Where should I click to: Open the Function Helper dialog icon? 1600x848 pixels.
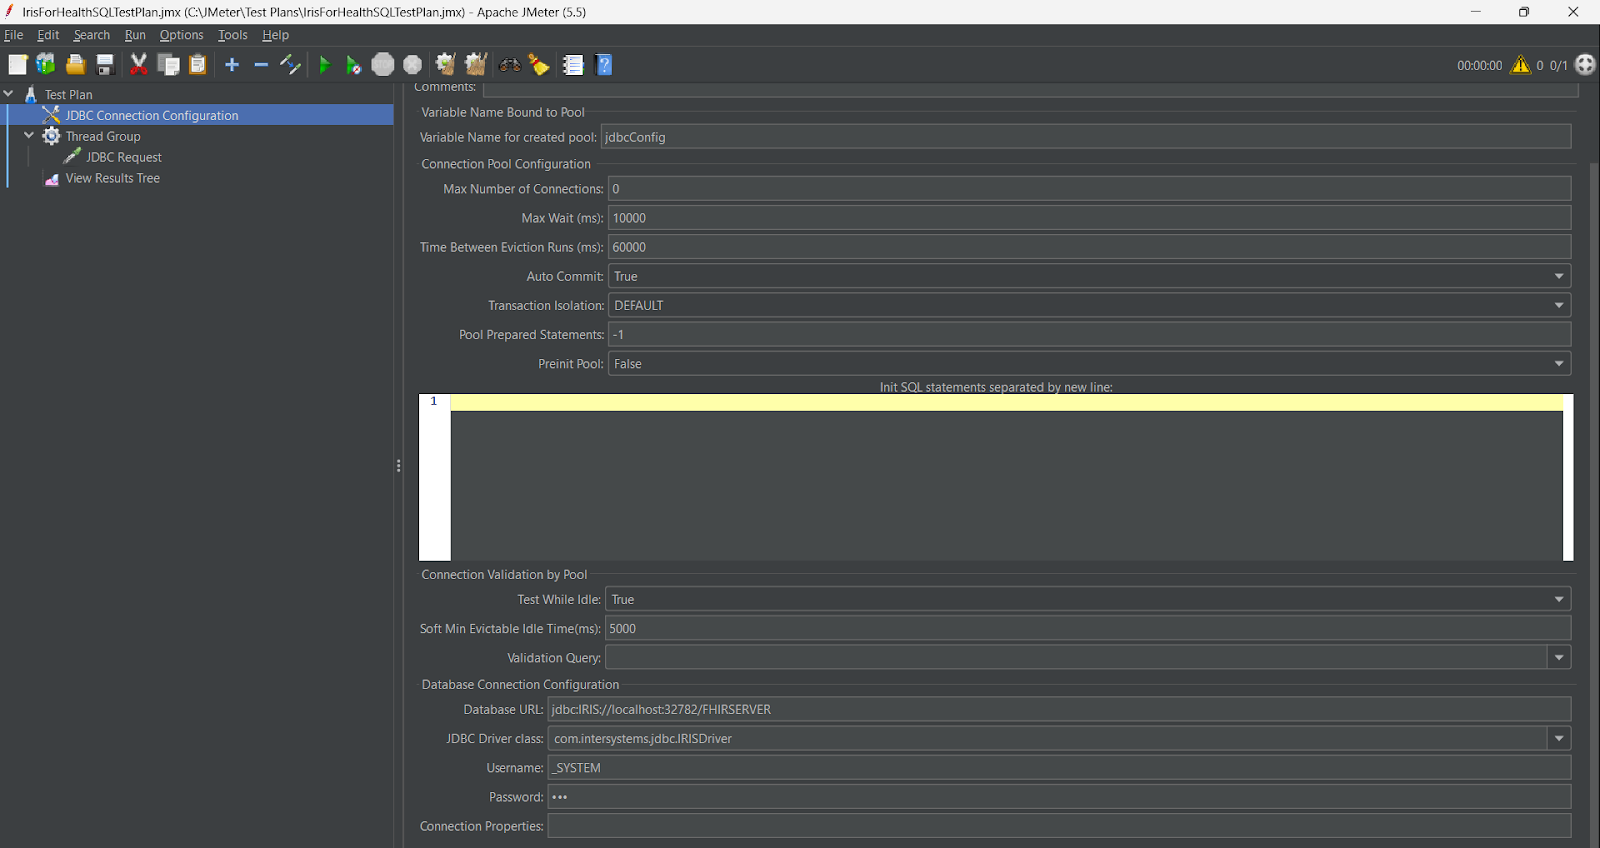[x=573, y=65]
